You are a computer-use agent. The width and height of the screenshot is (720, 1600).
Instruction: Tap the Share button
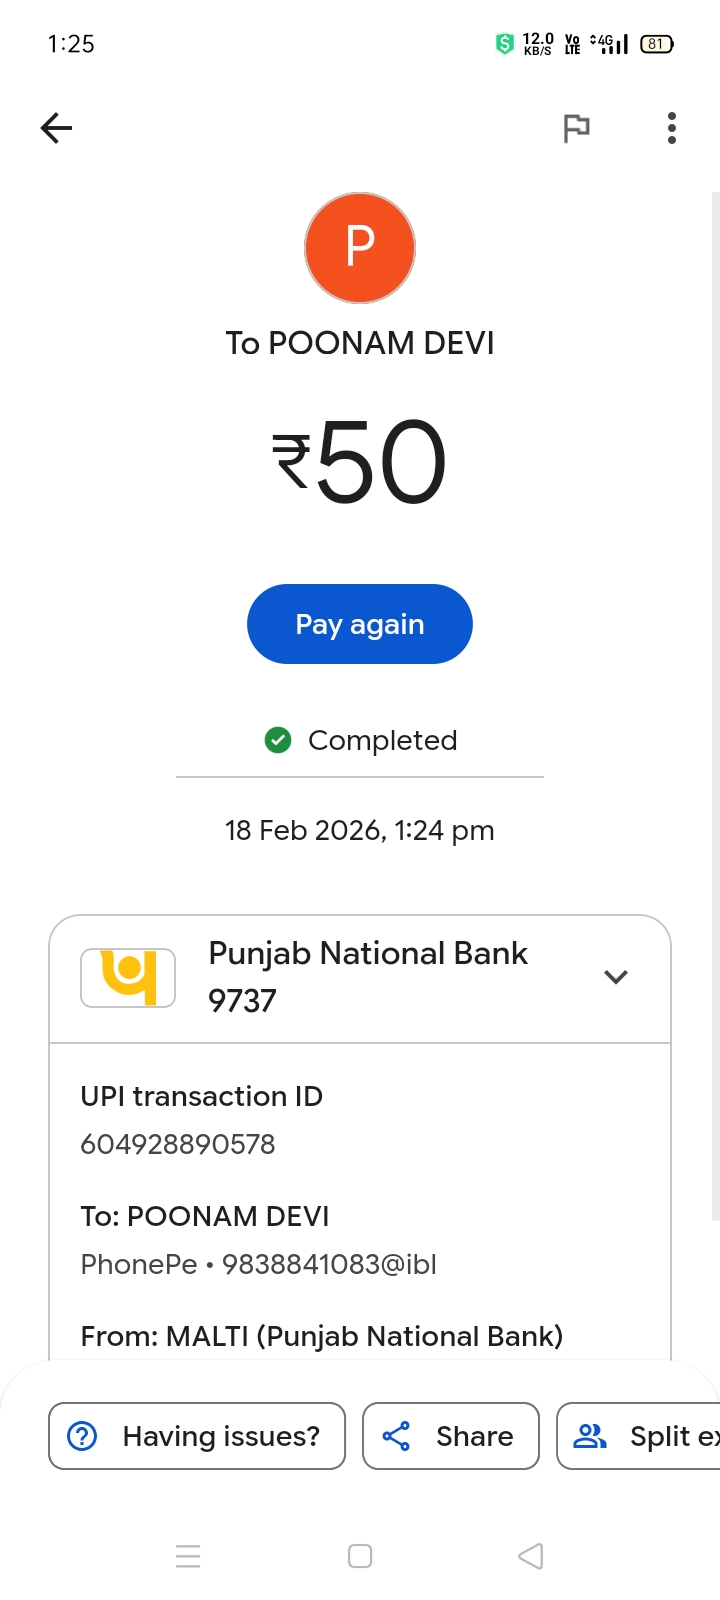tap(451, 1436)
